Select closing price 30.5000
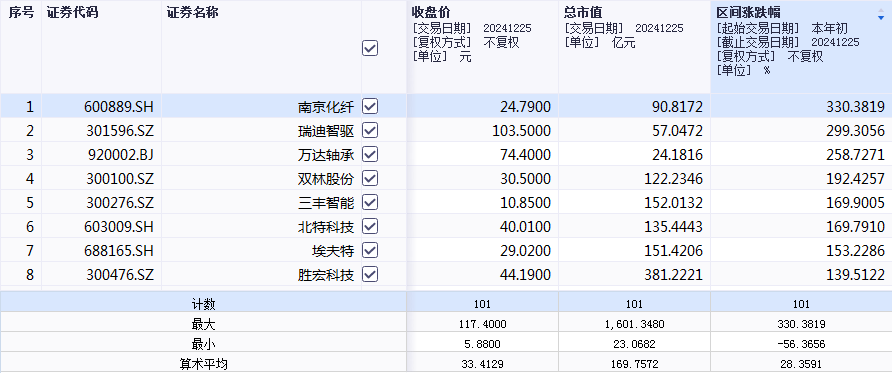This screenshot has width=892, height=373. pyautogui.click(x=525, y=179)
